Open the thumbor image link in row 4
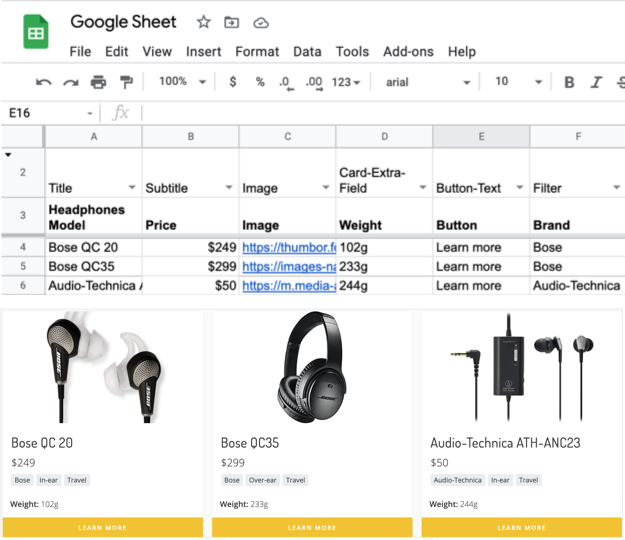Viewport: 625px width, 540px height. coord(288,247)
